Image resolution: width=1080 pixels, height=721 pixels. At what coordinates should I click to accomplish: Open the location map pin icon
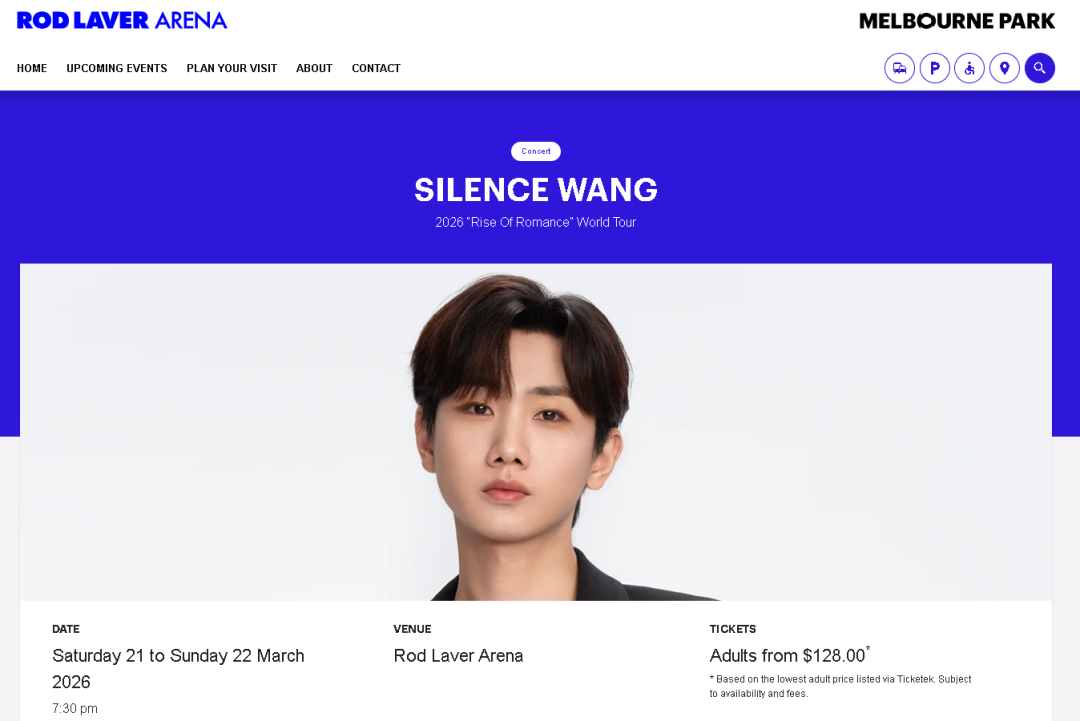click(1004, 68)
